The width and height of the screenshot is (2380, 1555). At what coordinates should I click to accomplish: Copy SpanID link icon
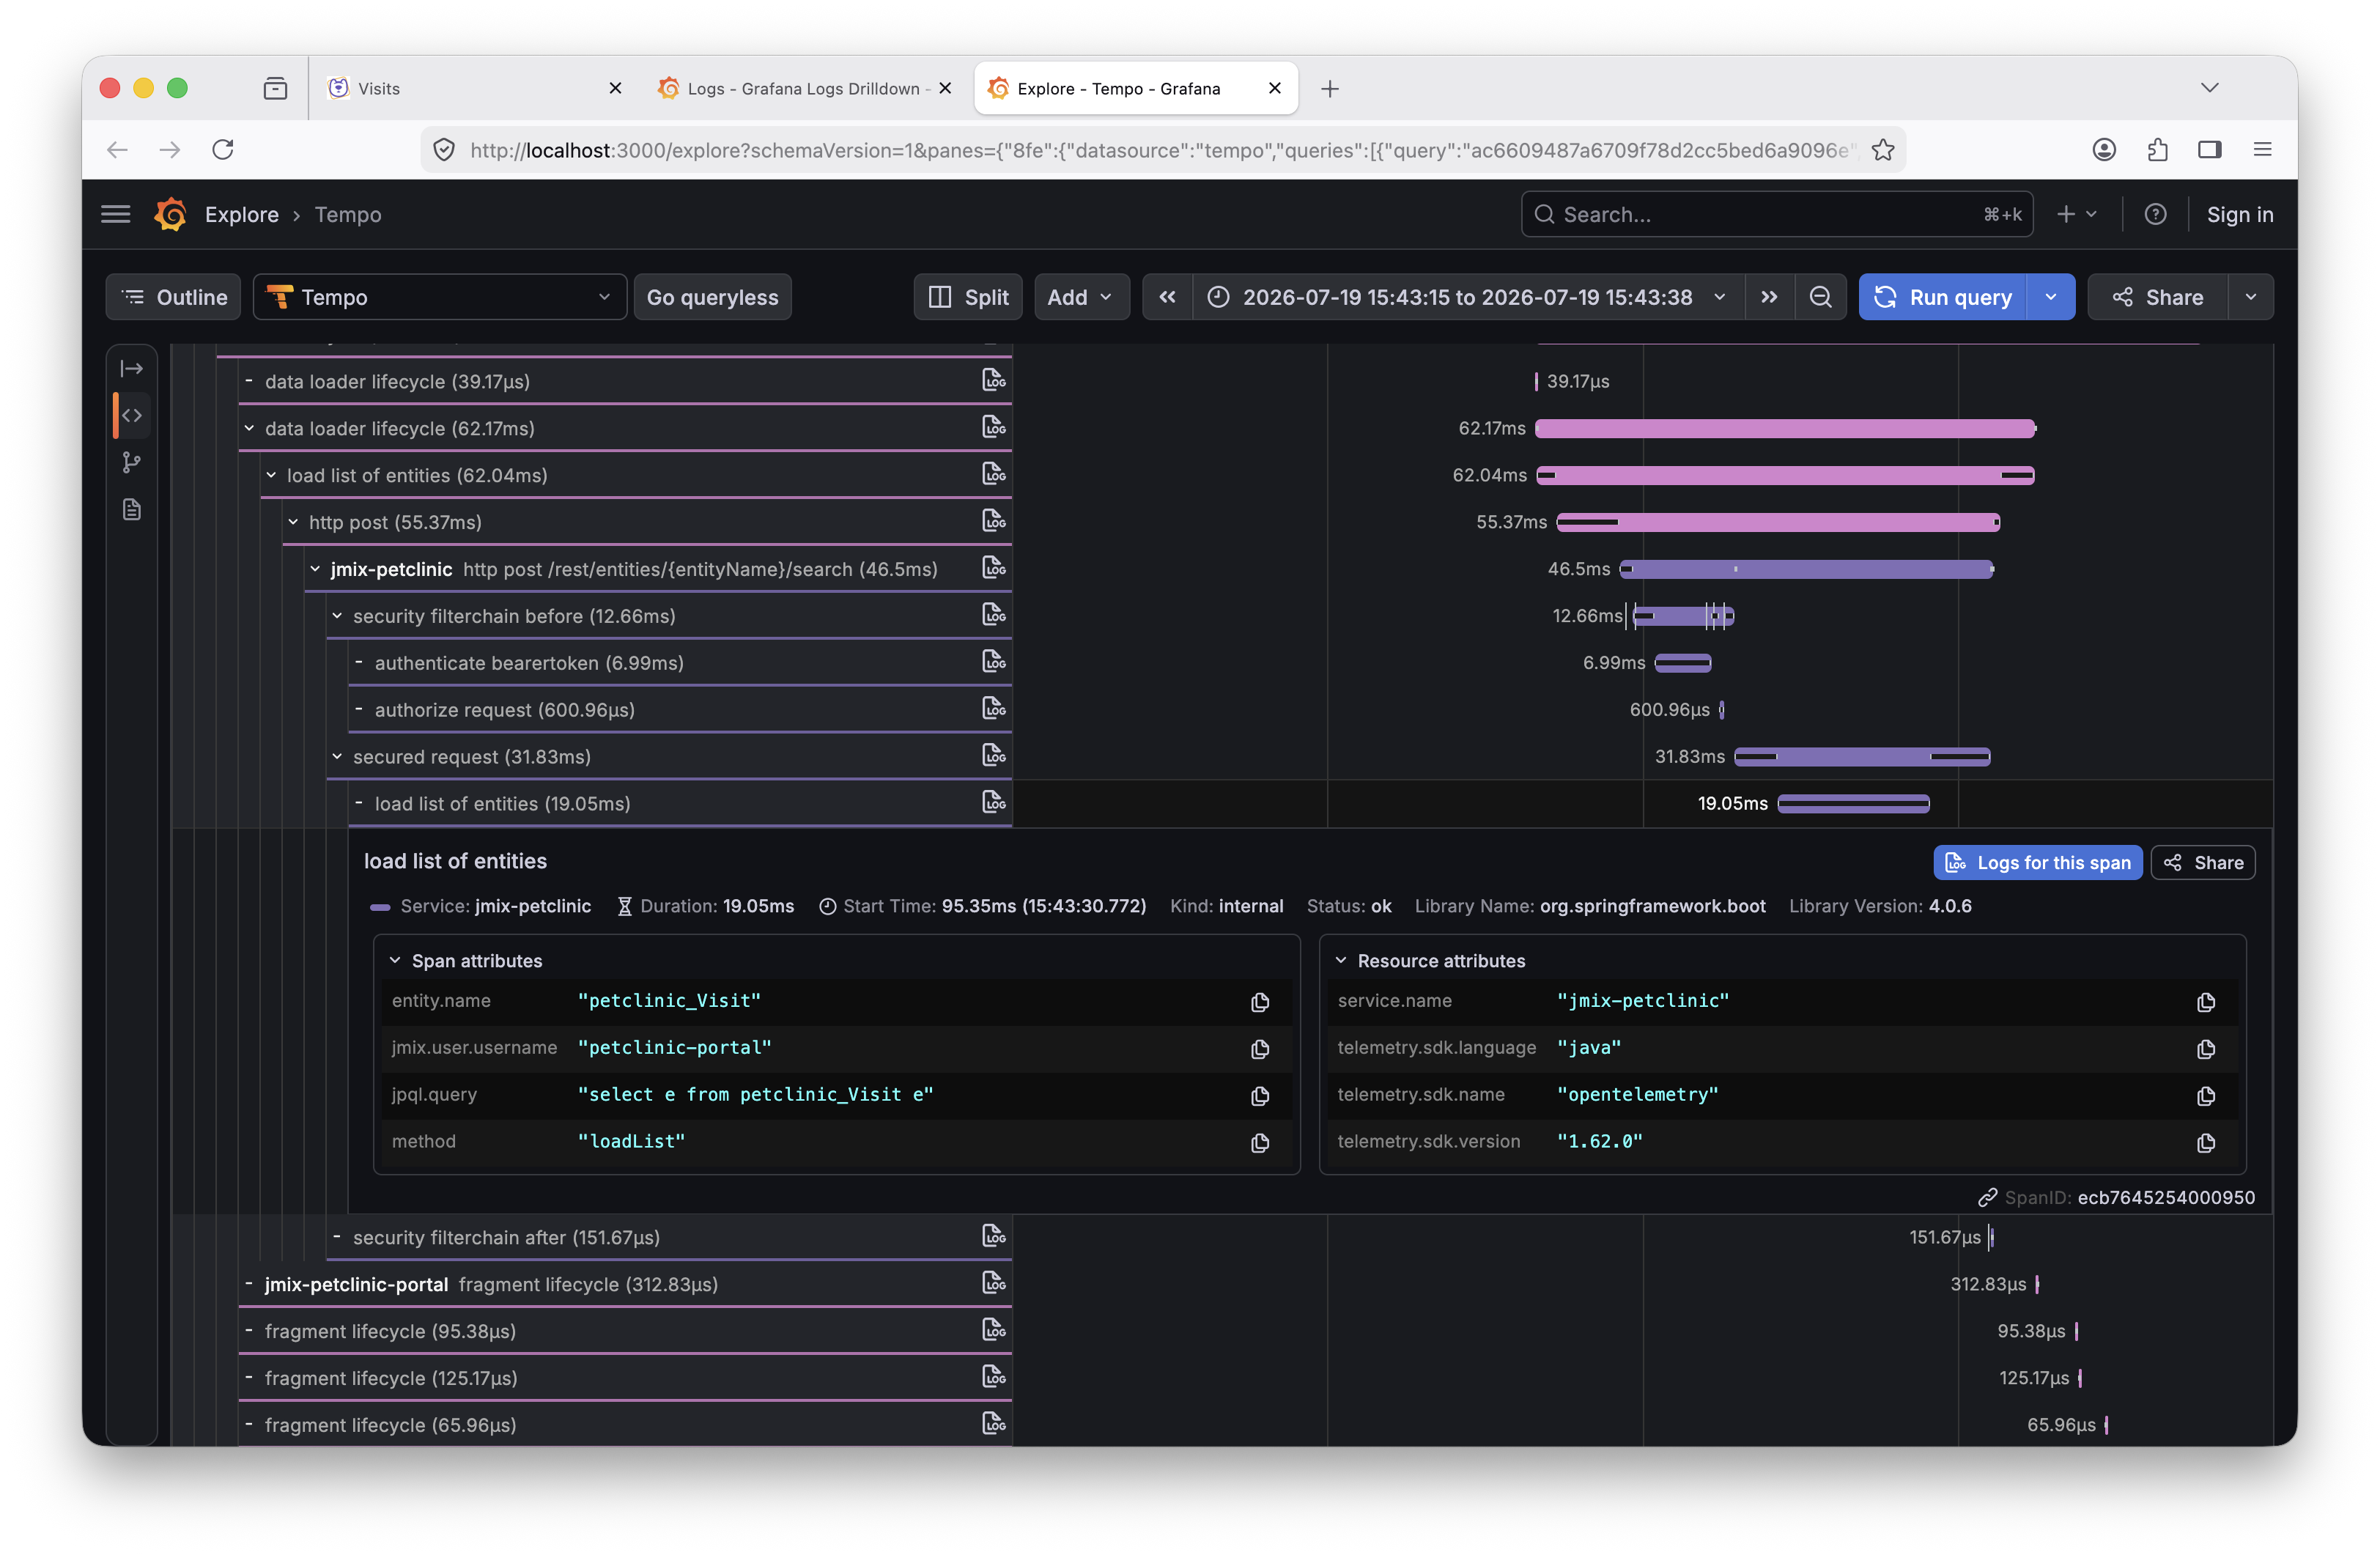tap(1987, 1197)
